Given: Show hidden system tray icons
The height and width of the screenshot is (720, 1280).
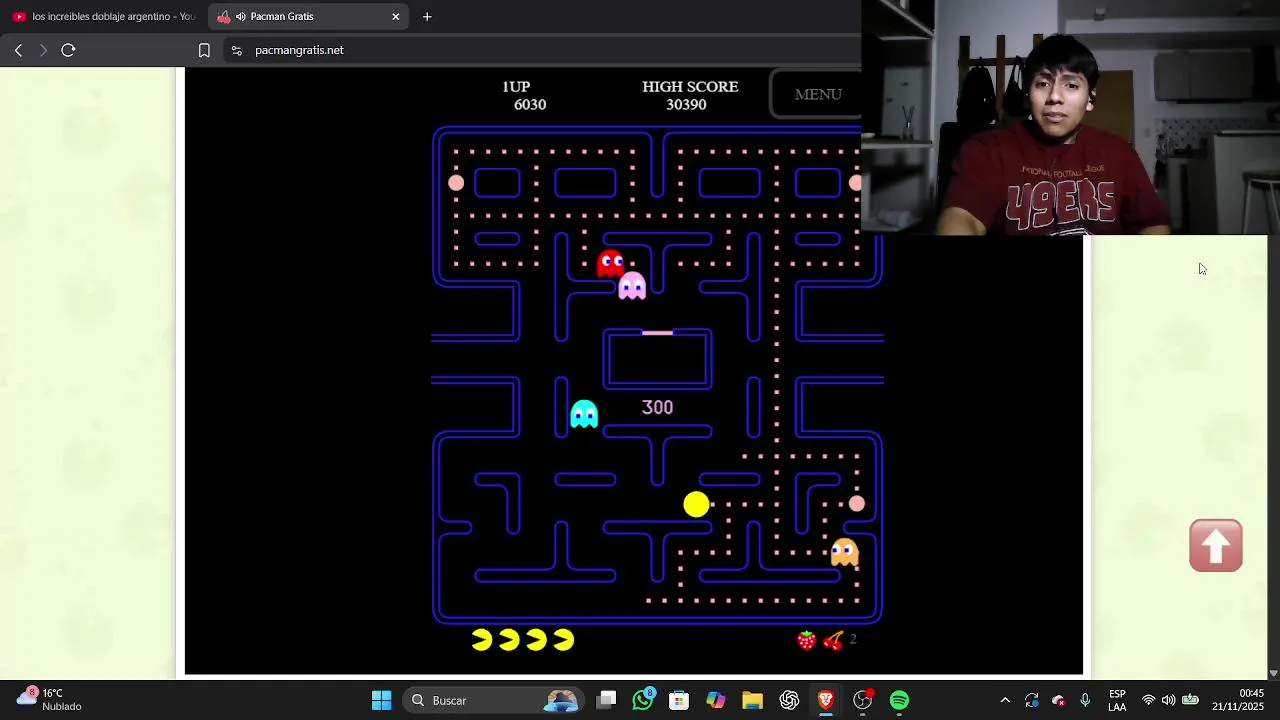Looking at the screenshot, I should point(1005,700).
